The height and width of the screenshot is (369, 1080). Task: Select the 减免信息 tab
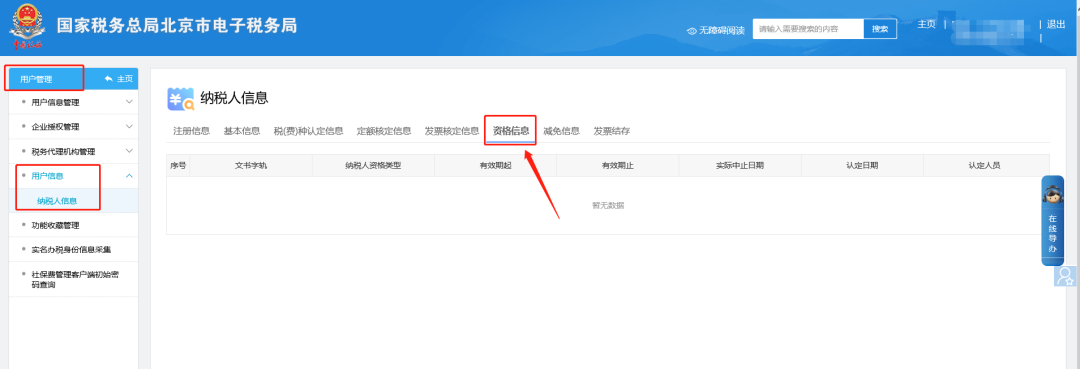coord(561,131)
